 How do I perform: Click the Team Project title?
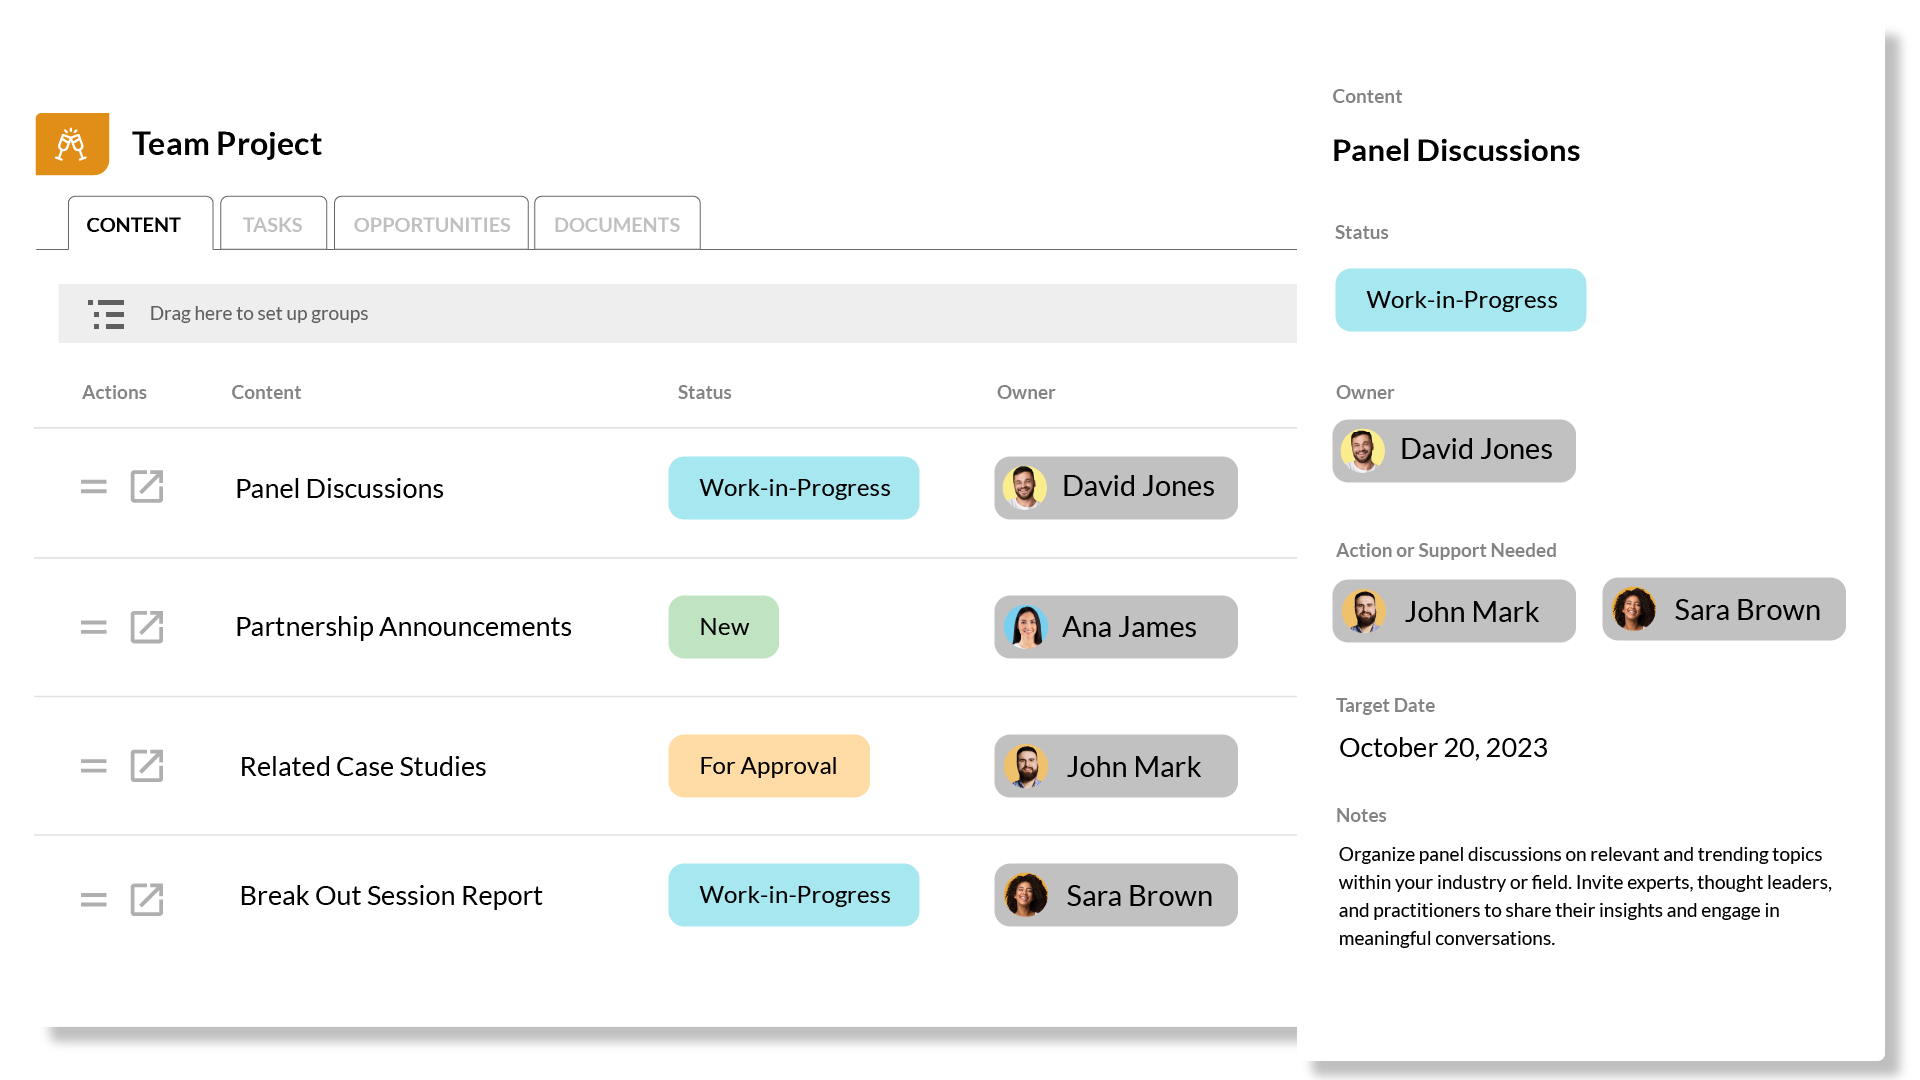[227, 144]
